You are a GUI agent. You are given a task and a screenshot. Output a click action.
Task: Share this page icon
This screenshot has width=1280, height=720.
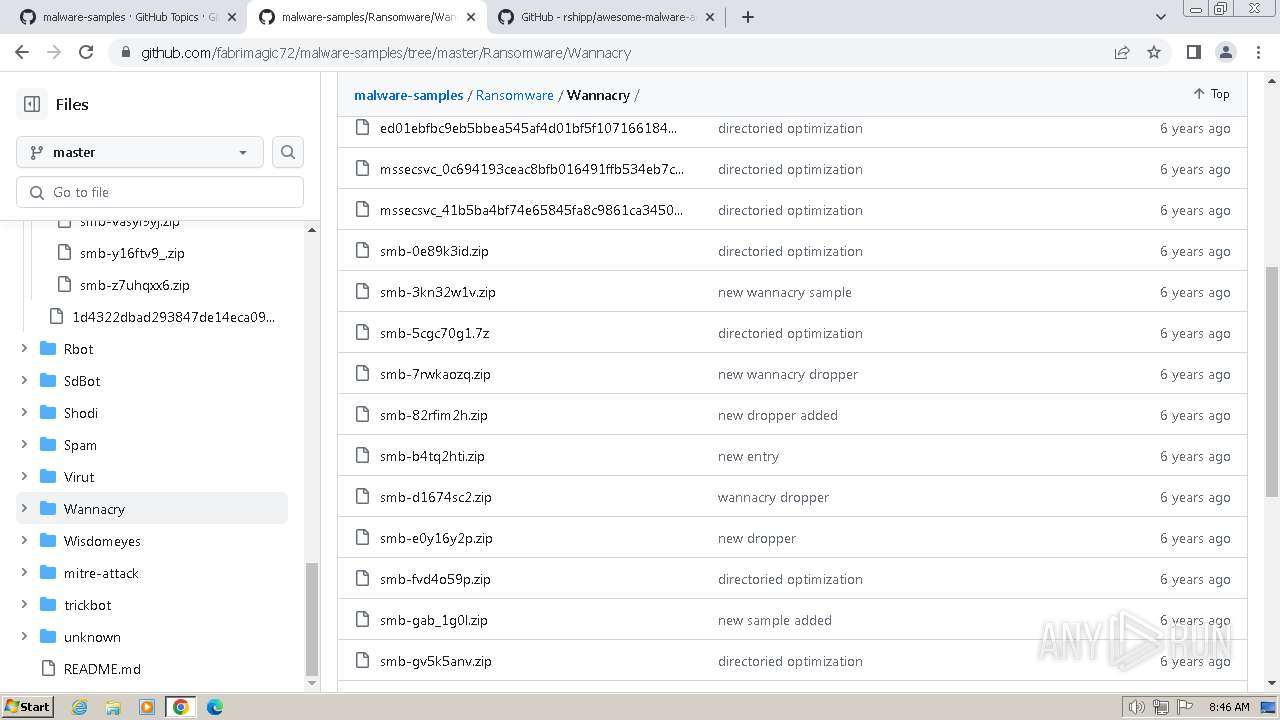(1122, 53)
